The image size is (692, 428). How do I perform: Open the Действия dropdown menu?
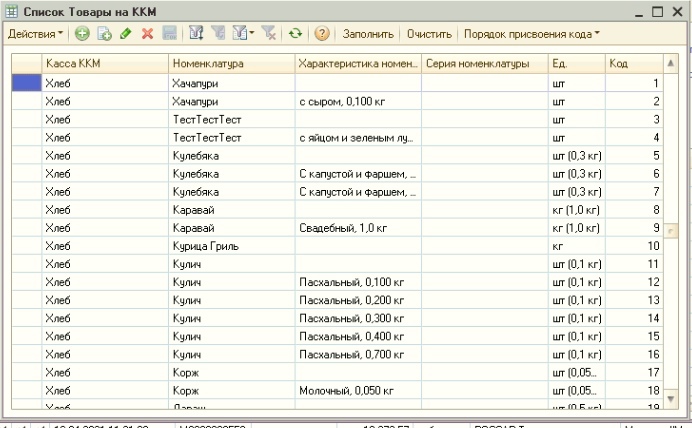[35, 34]
